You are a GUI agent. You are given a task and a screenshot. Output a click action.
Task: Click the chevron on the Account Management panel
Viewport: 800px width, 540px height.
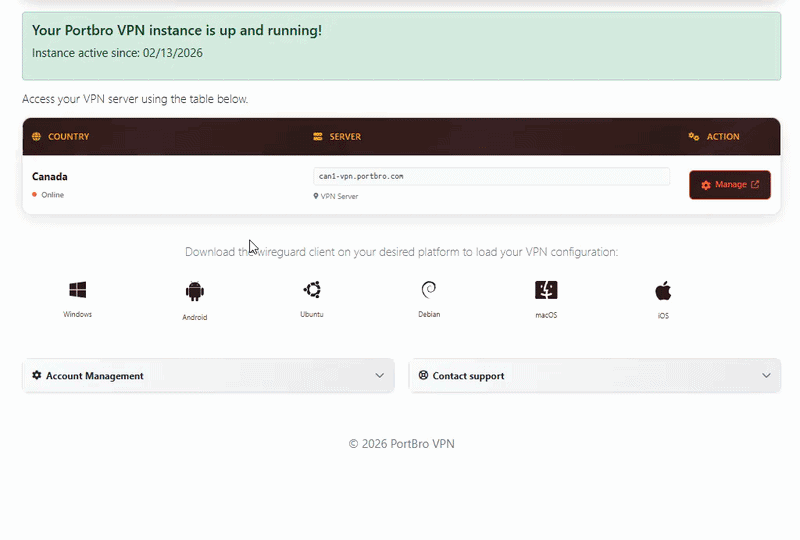pos(380,376)
